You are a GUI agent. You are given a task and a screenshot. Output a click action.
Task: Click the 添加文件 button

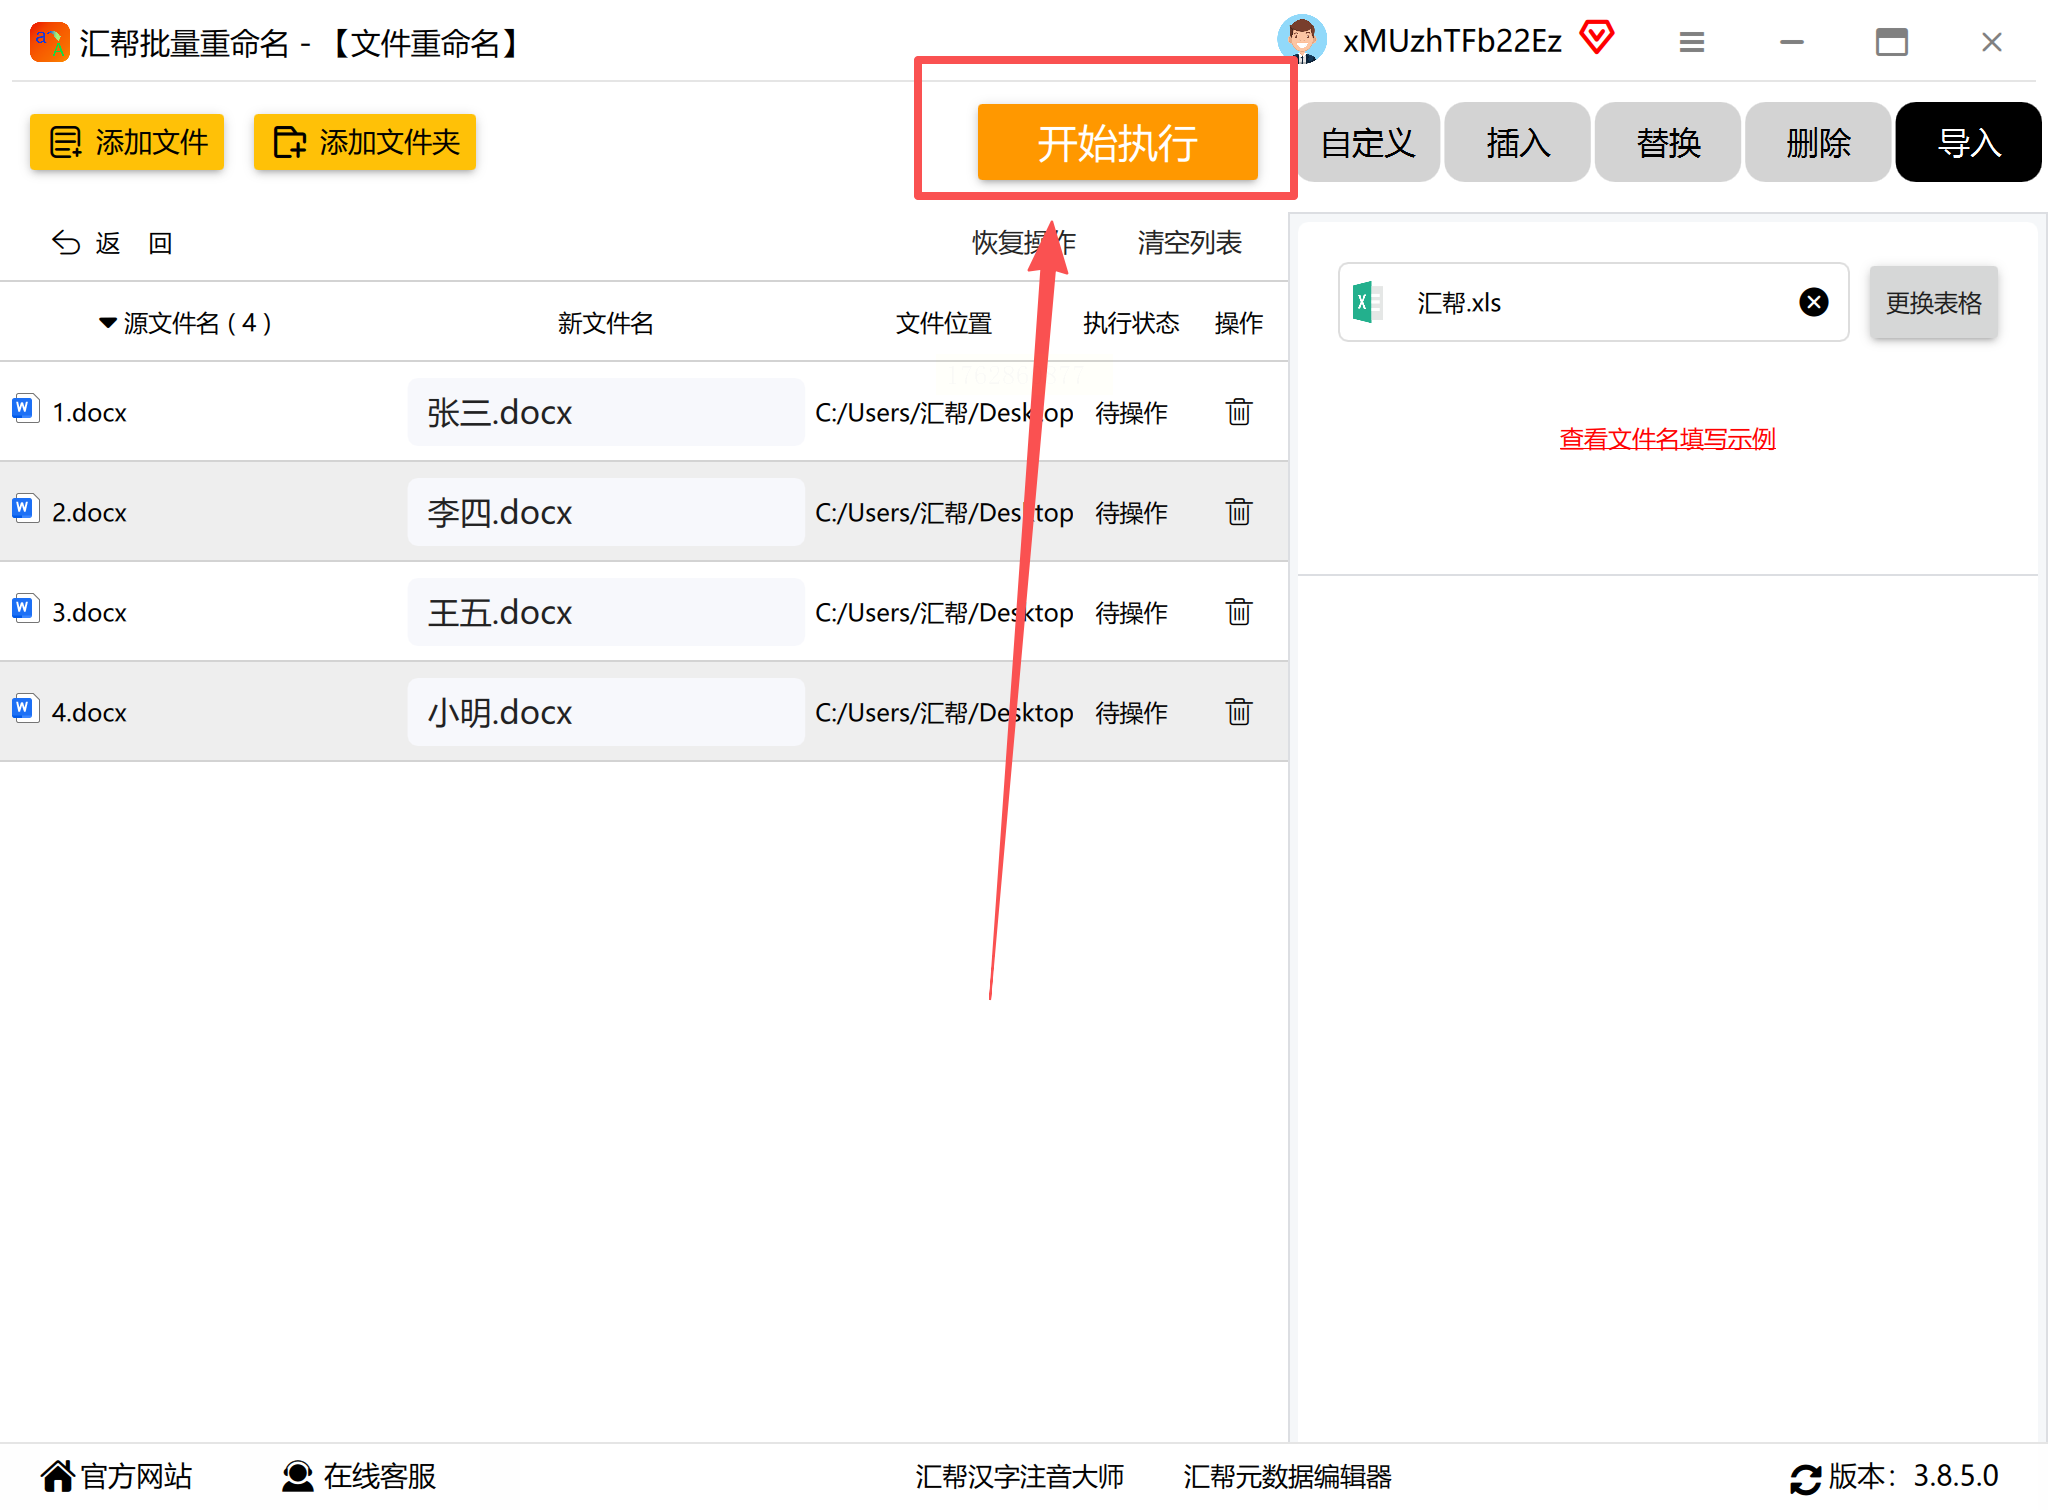(x=127, y=142)
